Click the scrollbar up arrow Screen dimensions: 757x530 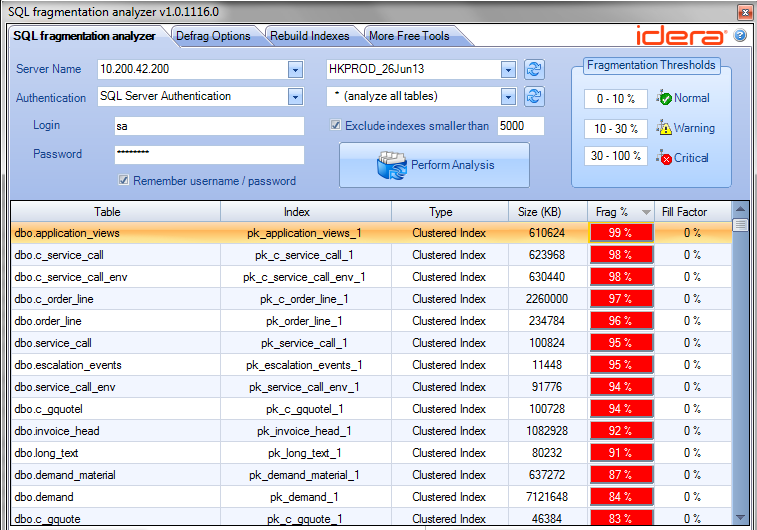[740, 209]
